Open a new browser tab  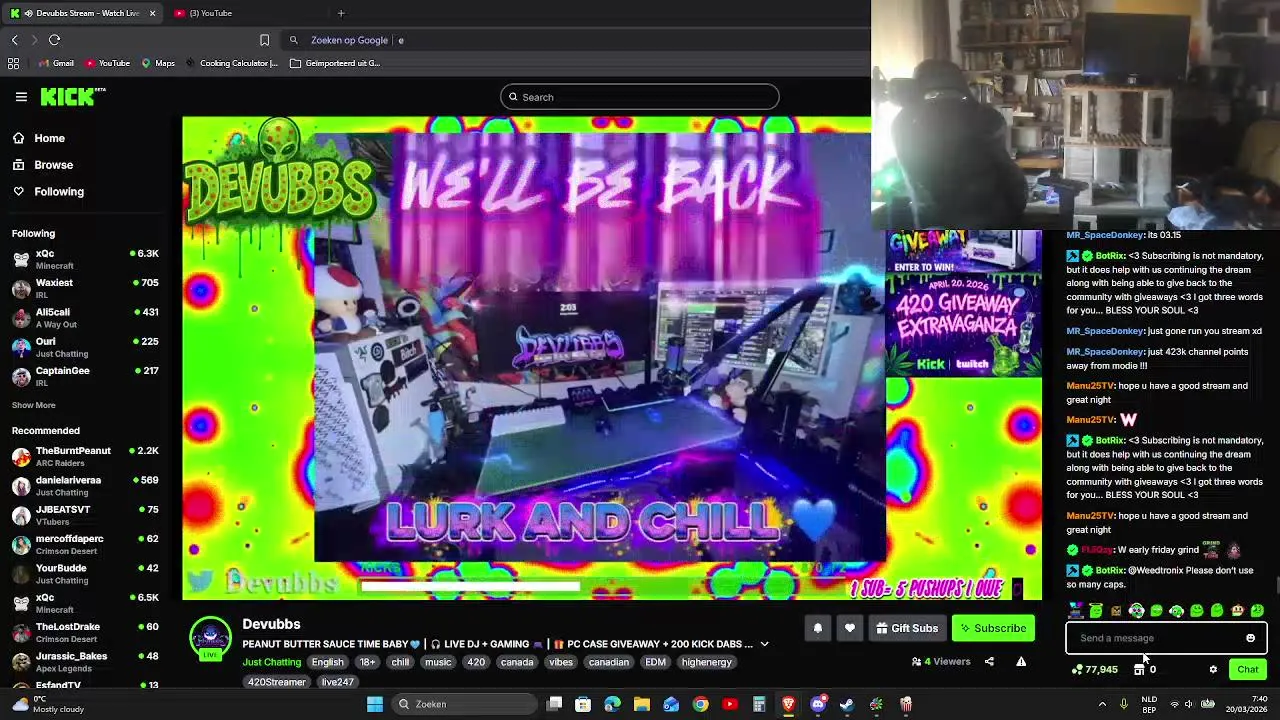341,13
